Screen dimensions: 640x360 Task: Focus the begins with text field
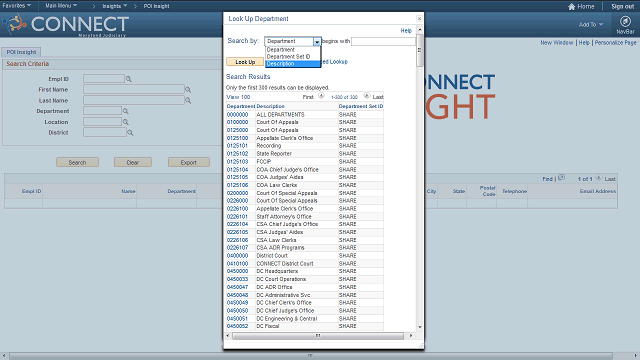[383, 42]
